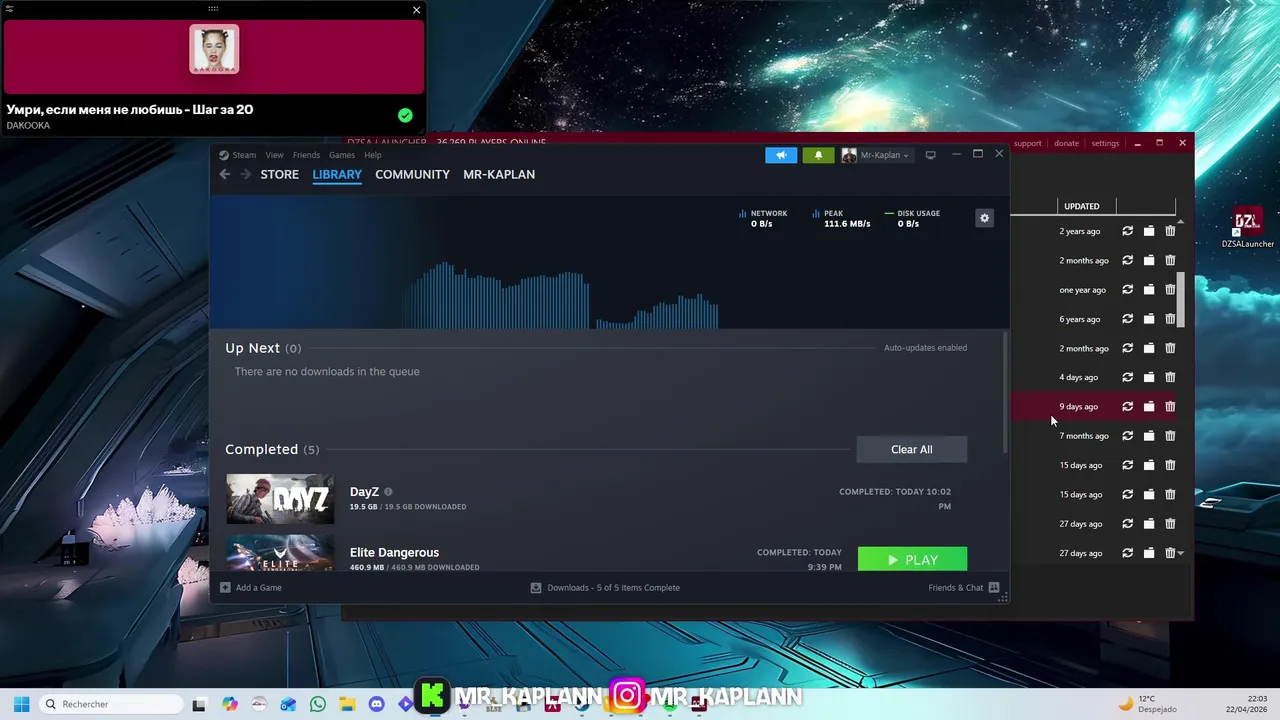Enter Steam Big Picture mode icon

tap(930, 155)
